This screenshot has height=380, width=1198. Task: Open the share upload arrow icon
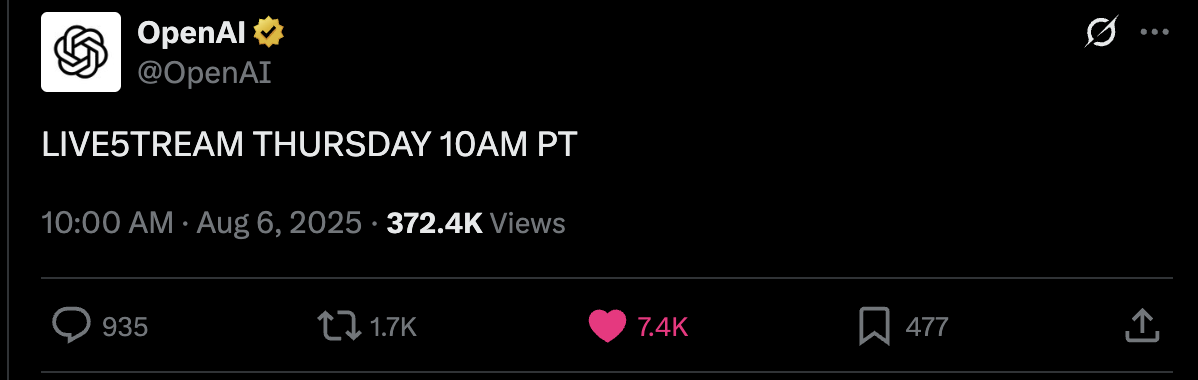tap(1143, 326)
